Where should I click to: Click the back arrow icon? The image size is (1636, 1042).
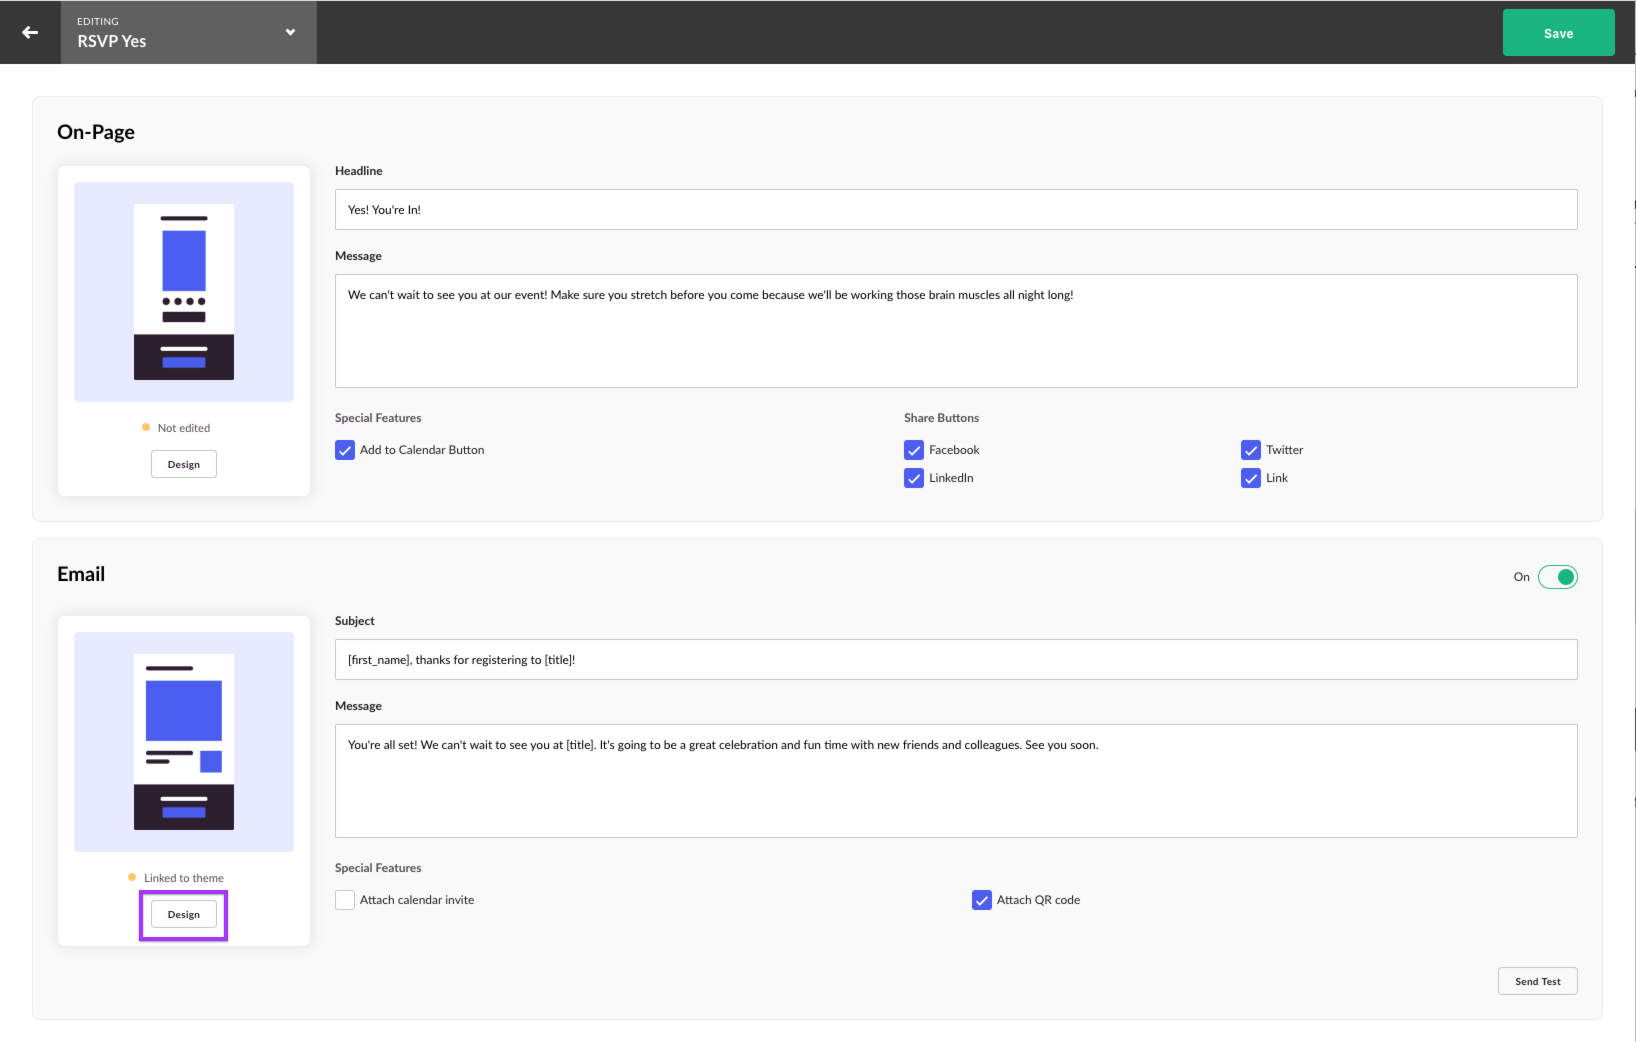pyautogui.click(x=30, y=32)
